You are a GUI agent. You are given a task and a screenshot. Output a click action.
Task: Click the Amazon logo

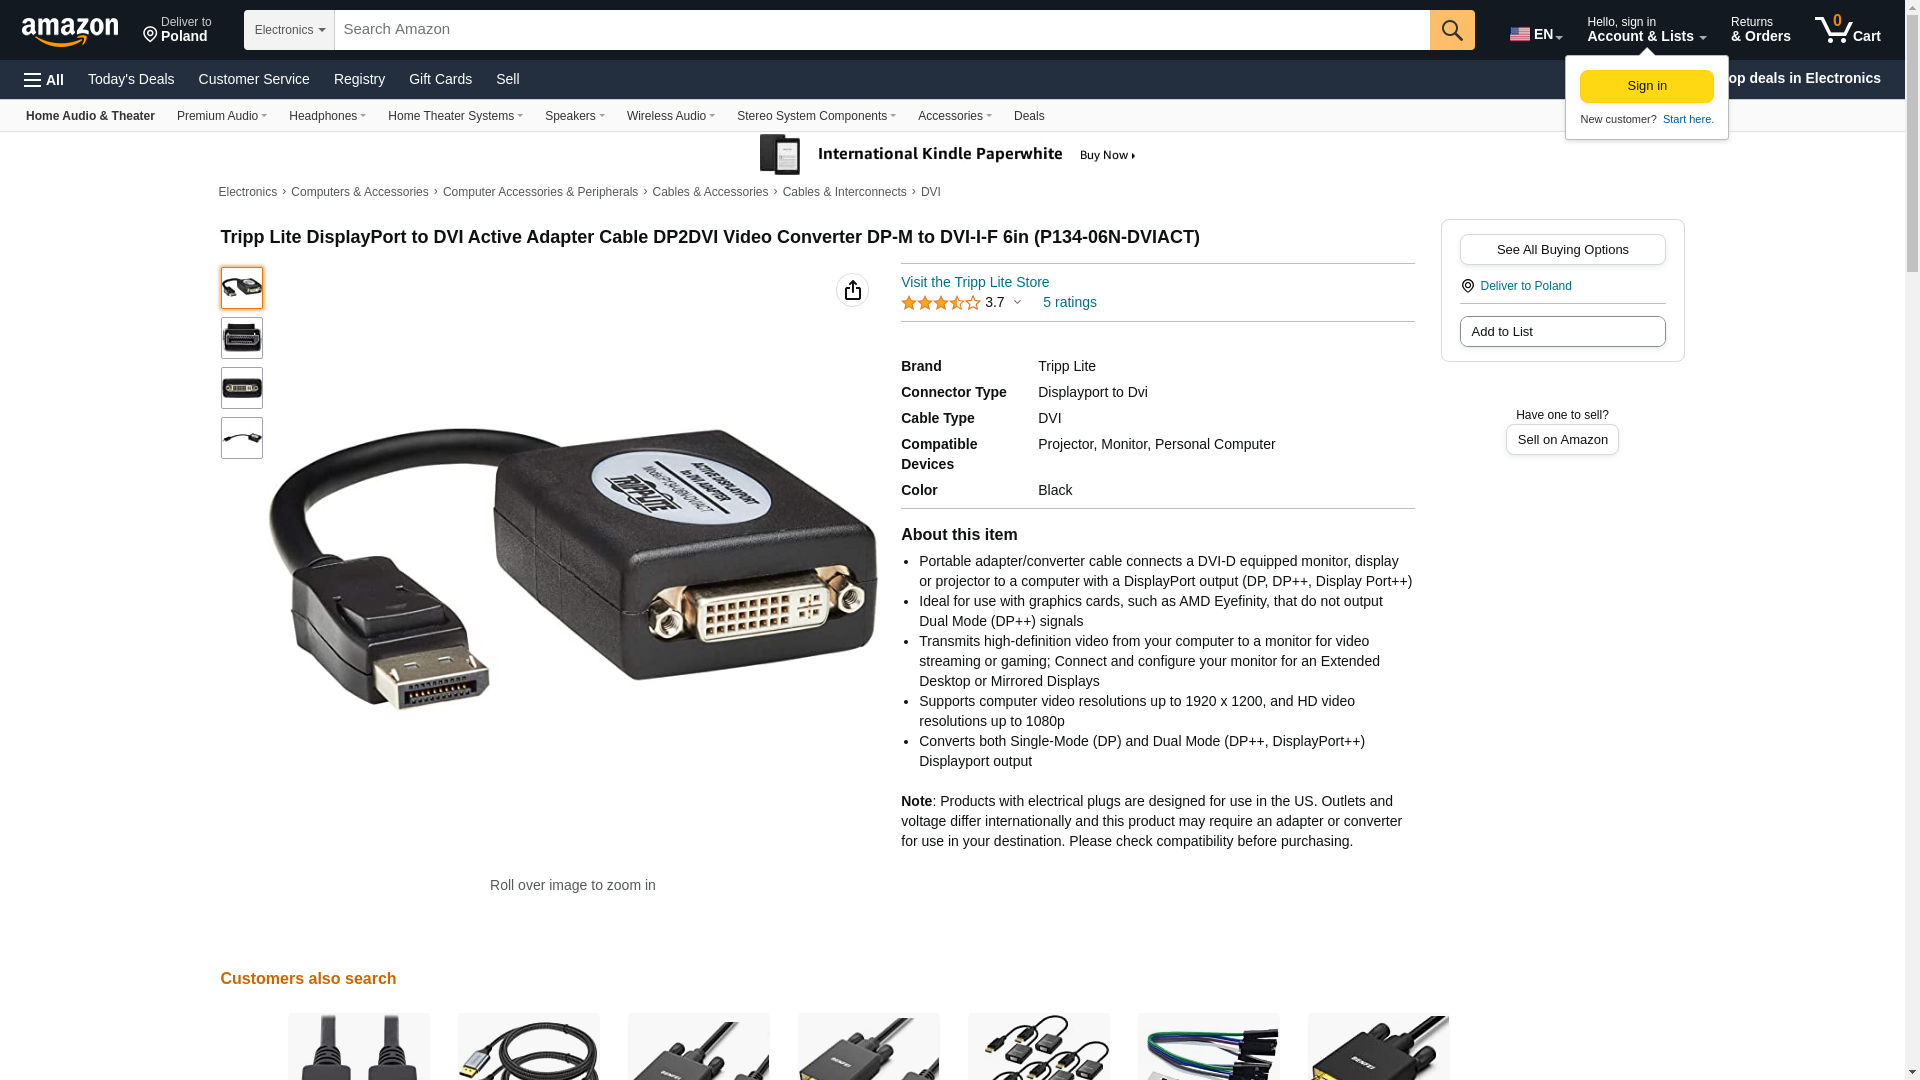(70, 31)
